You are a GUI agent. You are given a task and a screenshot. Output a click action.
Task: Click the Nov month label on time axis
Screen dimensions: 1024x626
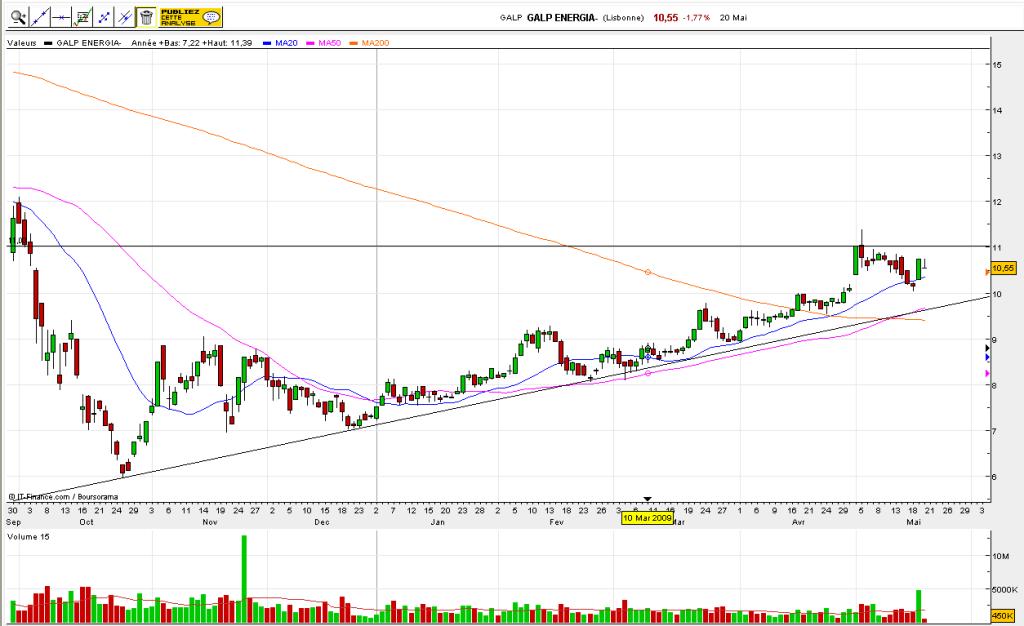point(210,522)
